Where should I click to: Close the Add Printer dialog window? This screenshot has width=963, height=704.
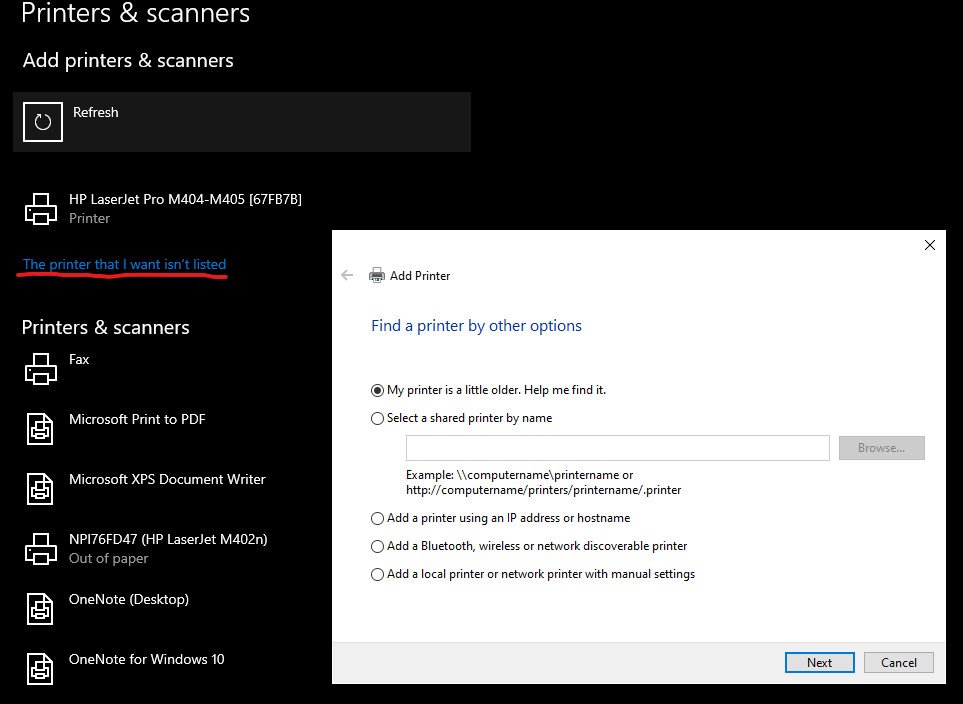pos(929,245)
